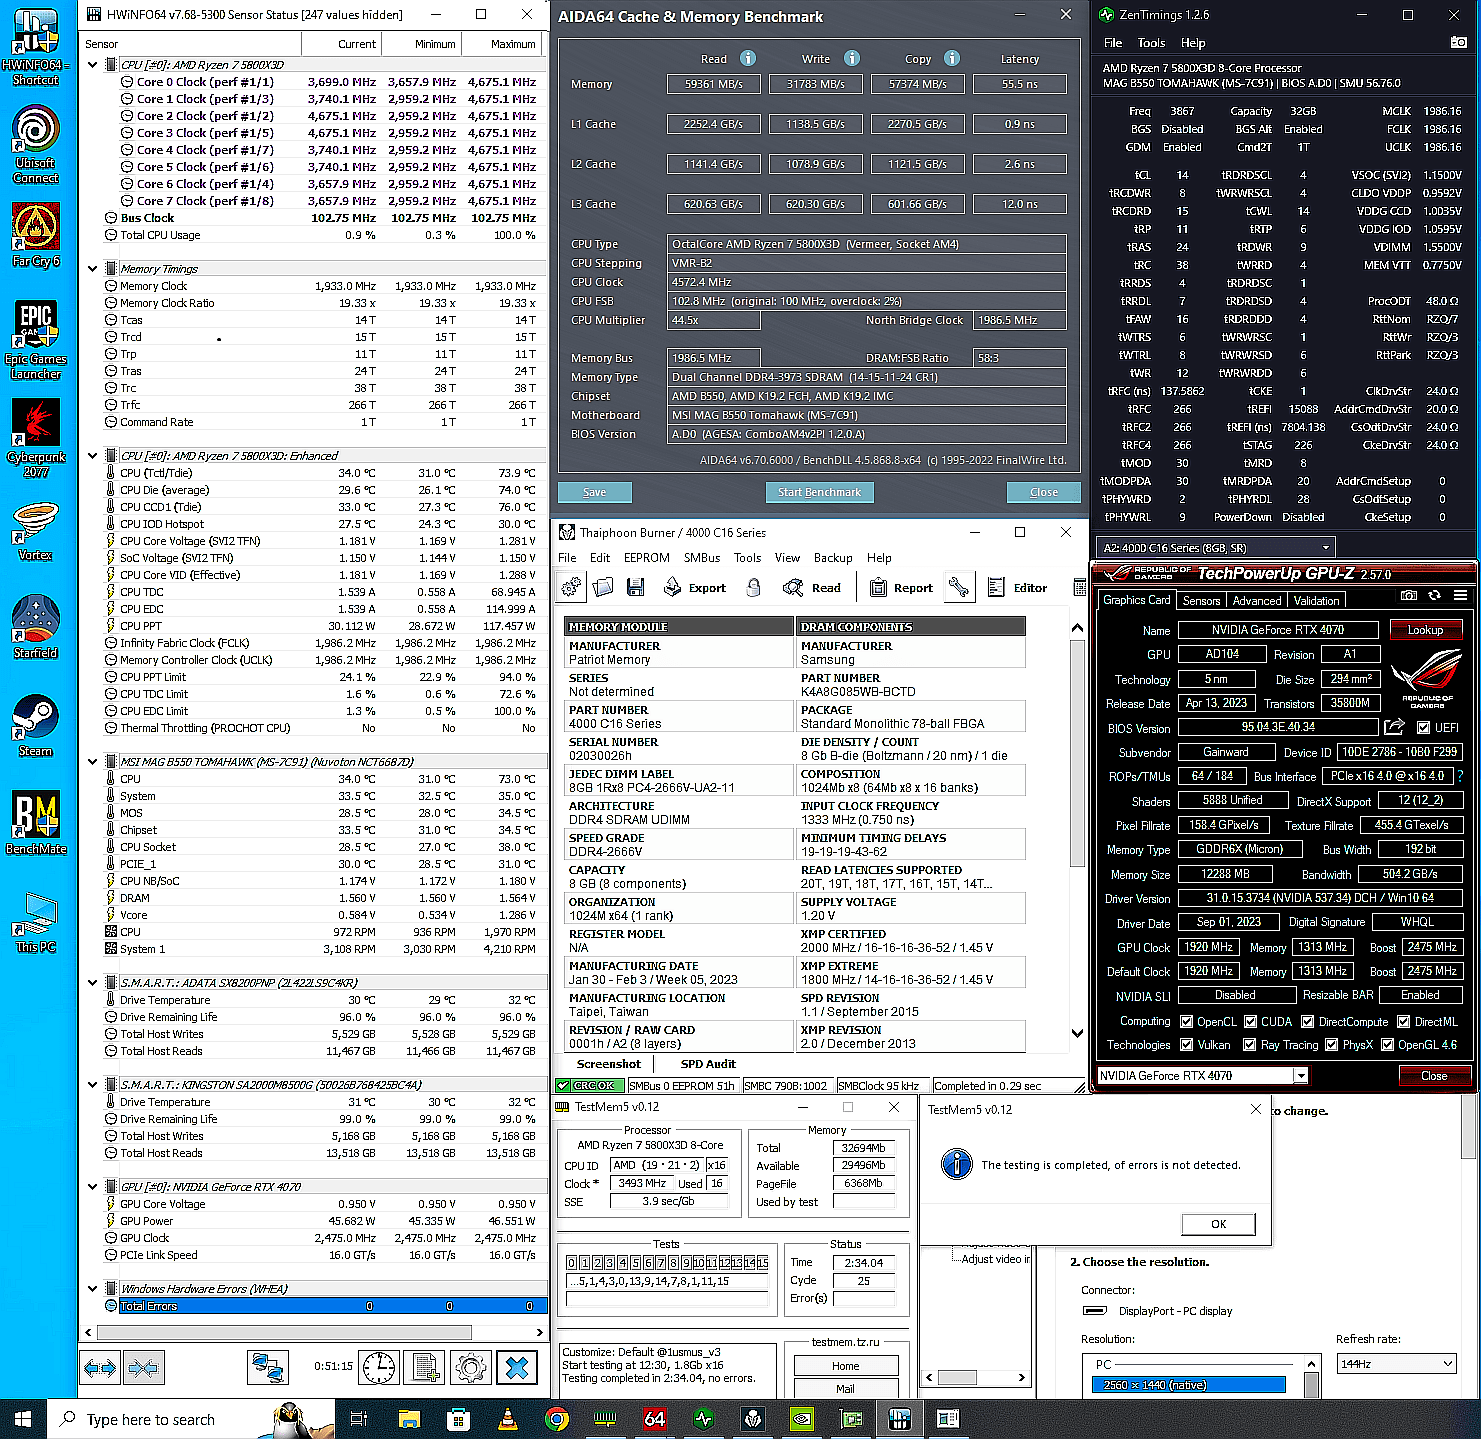Viewport: 1481px width, 1439px height.
Task: Collapse GPU [#0] NVIDIA GeForce RTX 4070 group
Action: (x=93, y=1187)
